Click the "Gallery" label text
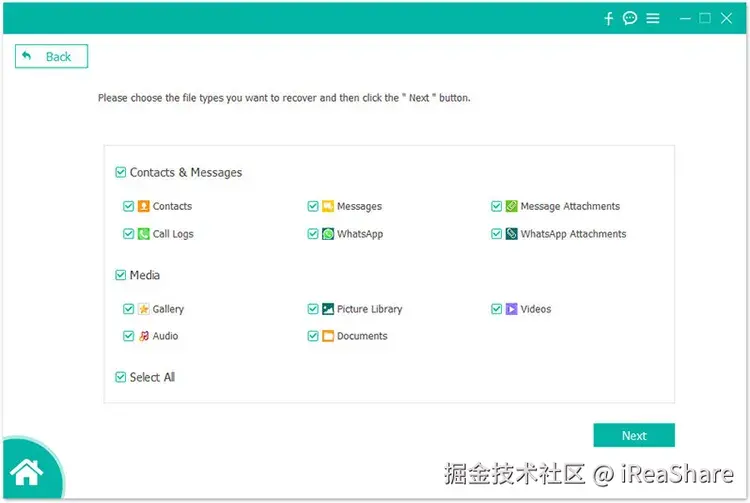 (x=168, y=309)
